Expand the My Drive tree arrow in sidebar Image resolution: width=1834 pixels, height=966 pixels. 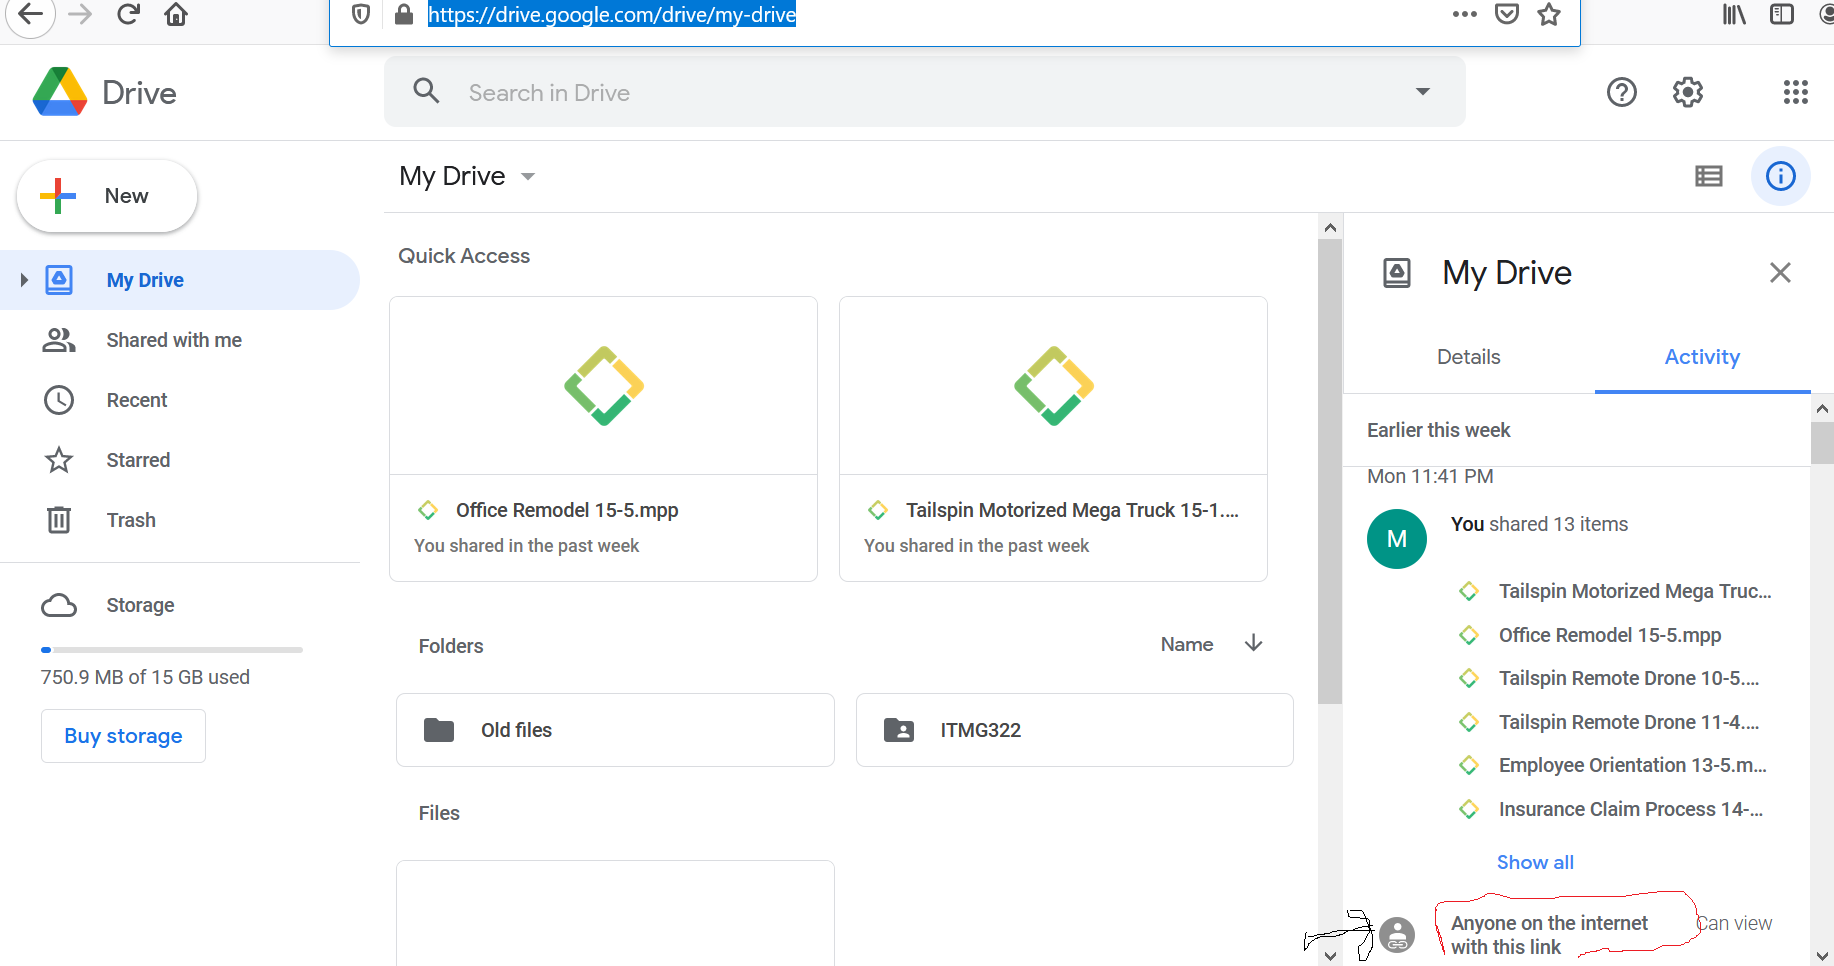pos(24,280)
